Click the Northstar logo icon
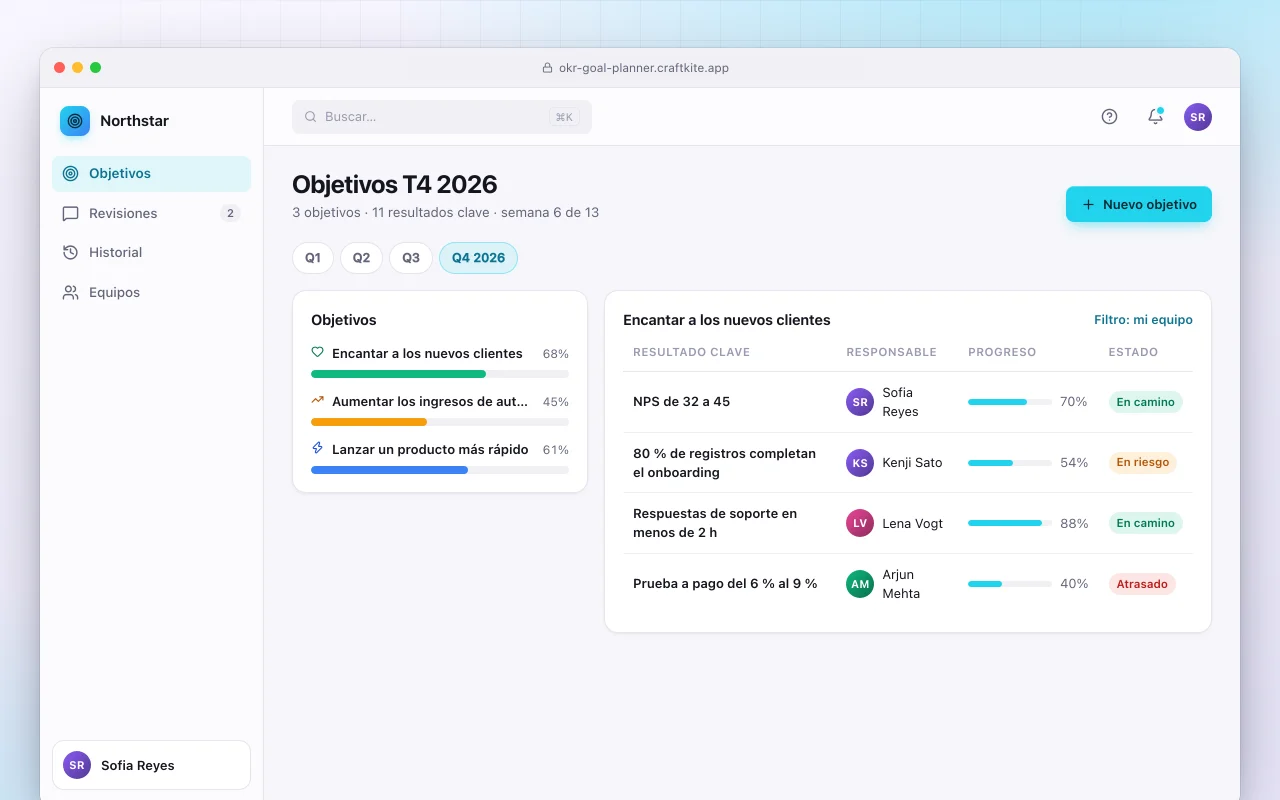 tap(75, 121)
